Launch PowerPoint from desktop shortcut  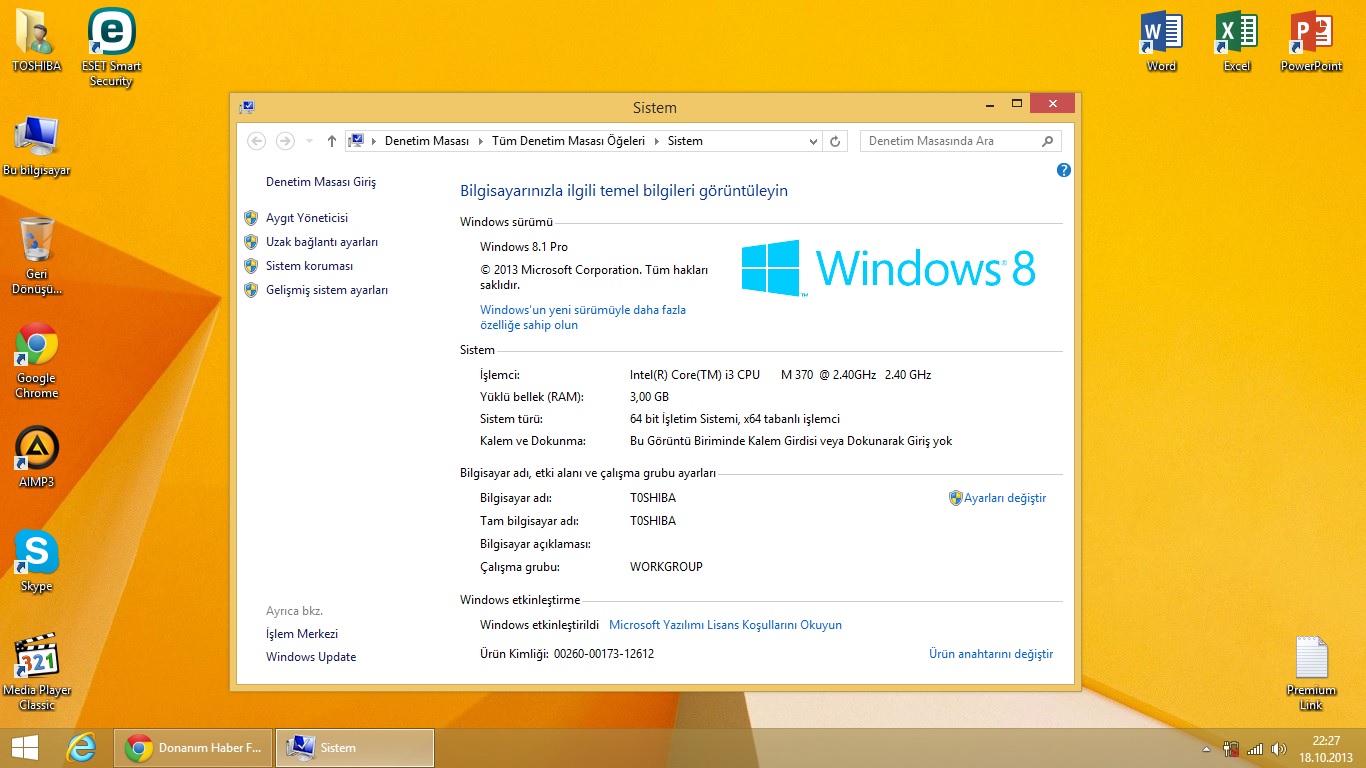coord(1311,41)
